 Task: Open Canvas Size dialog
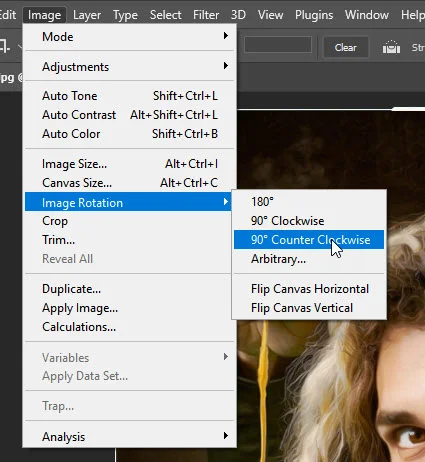[129, 183]
